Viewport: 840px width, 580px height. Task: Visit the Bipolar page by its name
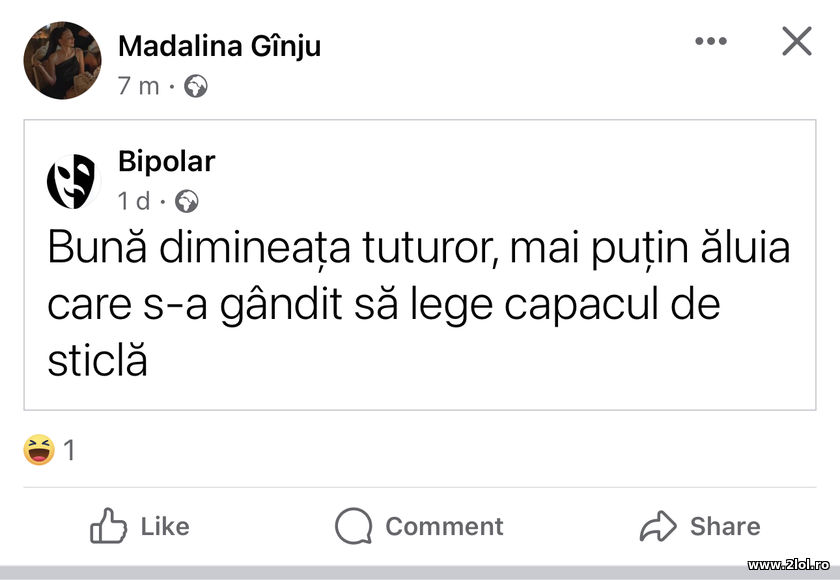click(x=166, y=161)
